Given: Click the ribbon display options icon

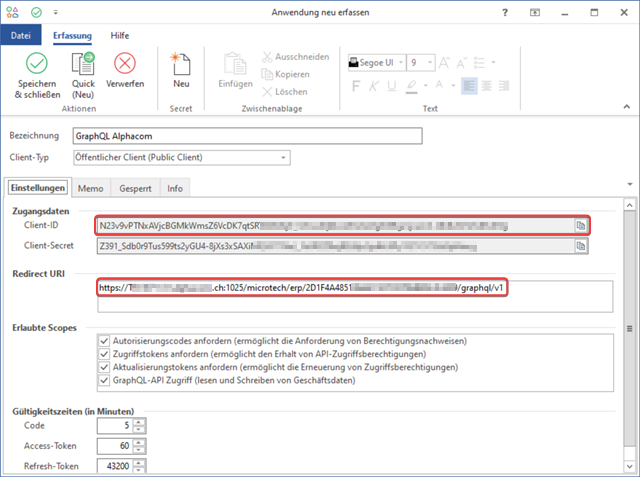Looking at the screenshot, I should click(x=535, y=13).
